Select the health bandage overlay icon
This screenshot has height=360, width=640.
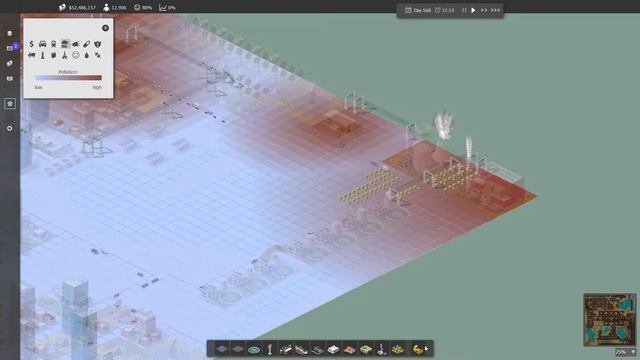point(87,44)
